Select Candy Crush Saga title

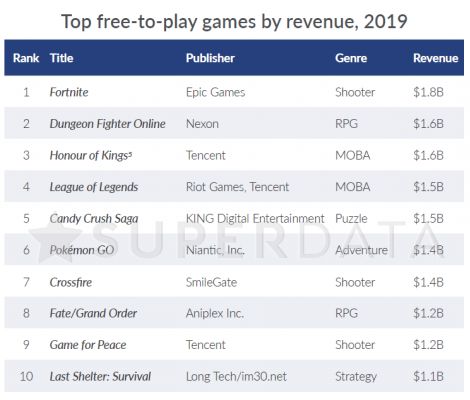pyautogui.click(x=94, y=219)
